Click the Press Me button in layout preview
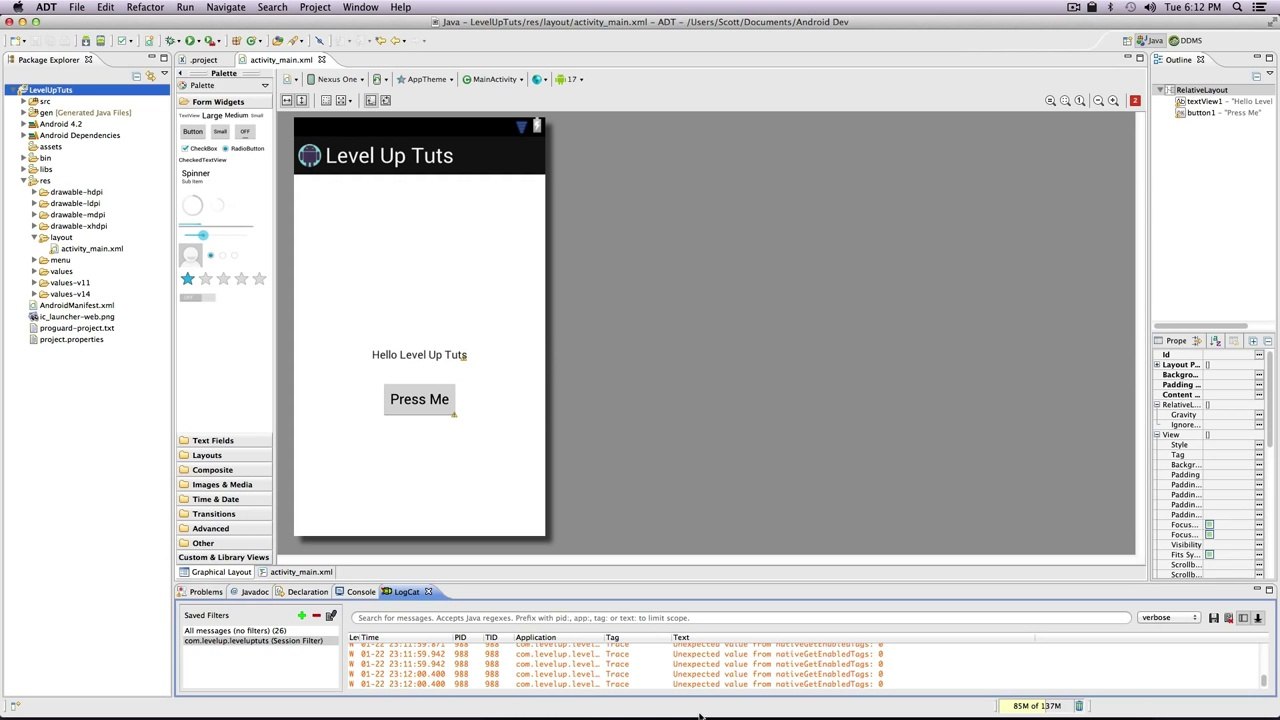This screenshot has height=720, width=1280. click(419, 400)
